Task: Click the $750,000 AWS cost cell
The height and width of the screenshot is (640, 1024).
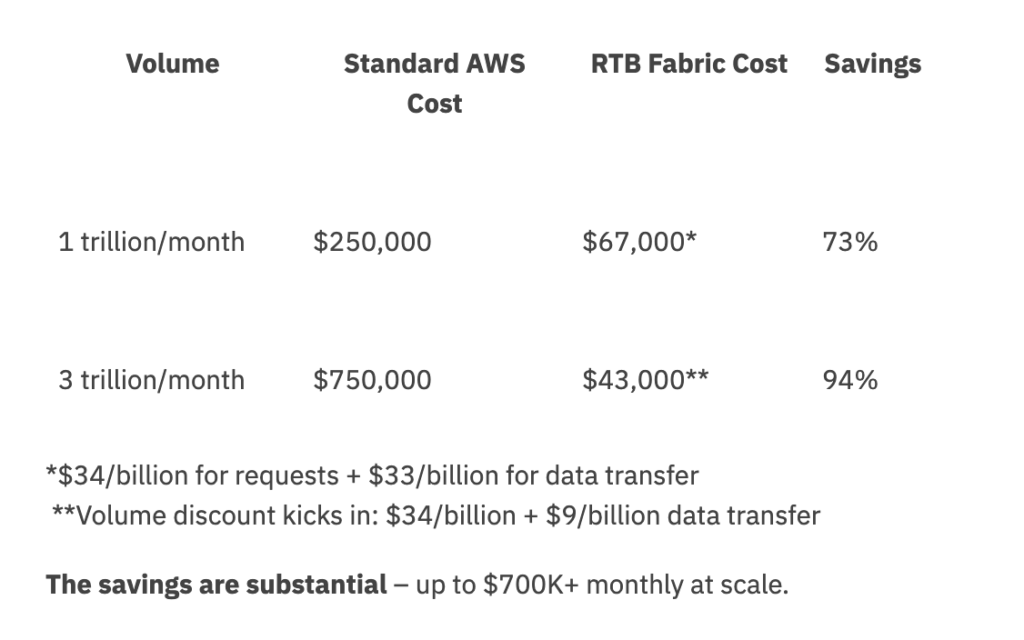Action: [x=372, y=380]
